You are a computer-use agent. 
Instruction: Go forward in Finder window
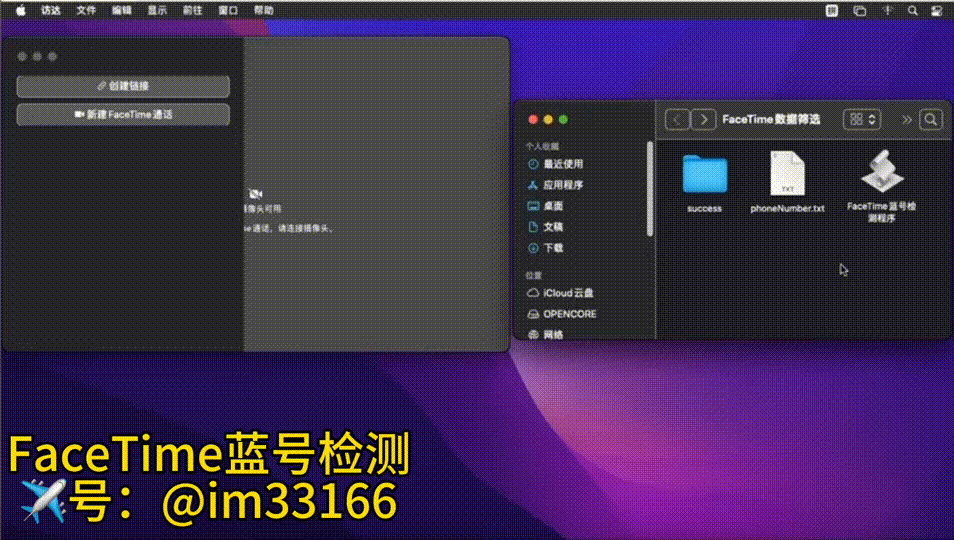point(704,120)
